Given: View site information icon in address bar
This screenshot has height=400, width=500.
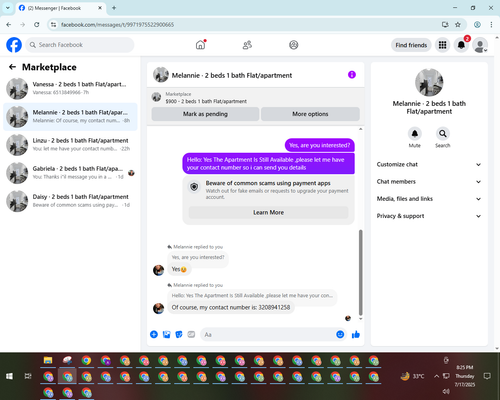Looking at the screenshot, I should click(x=53, y=25).
